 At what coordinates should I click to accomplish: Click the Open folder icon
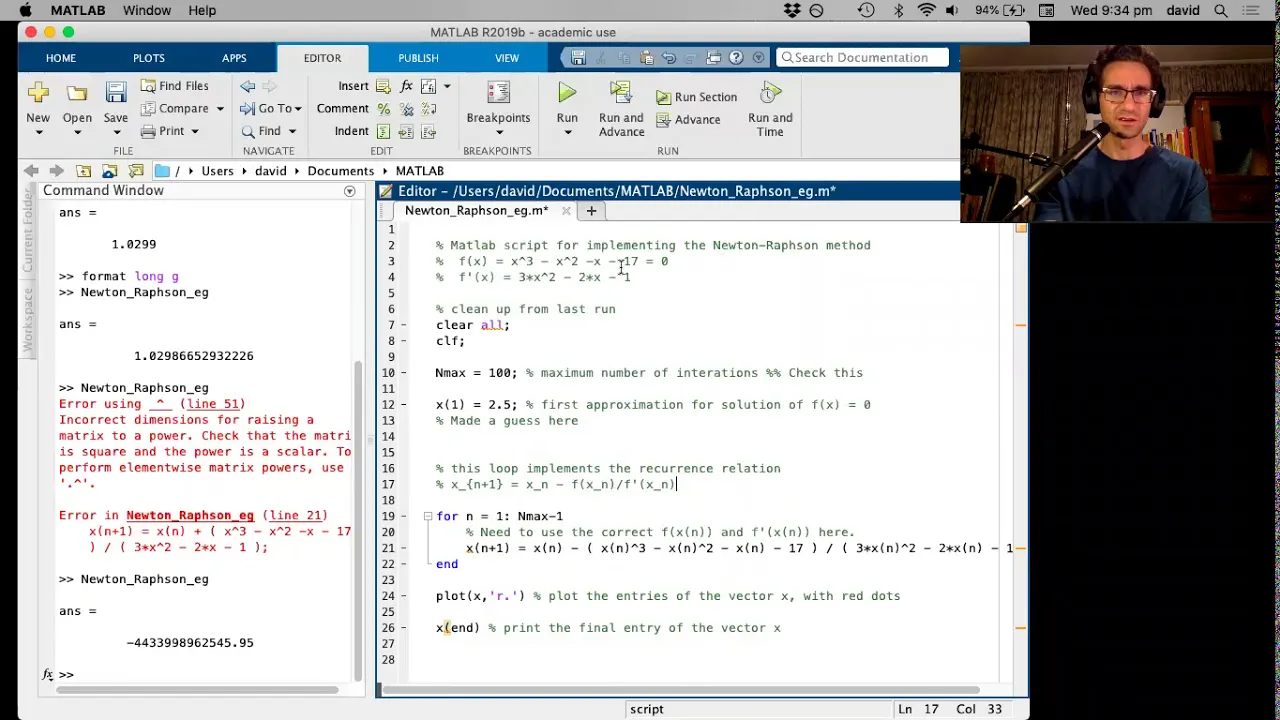point(77,93)
